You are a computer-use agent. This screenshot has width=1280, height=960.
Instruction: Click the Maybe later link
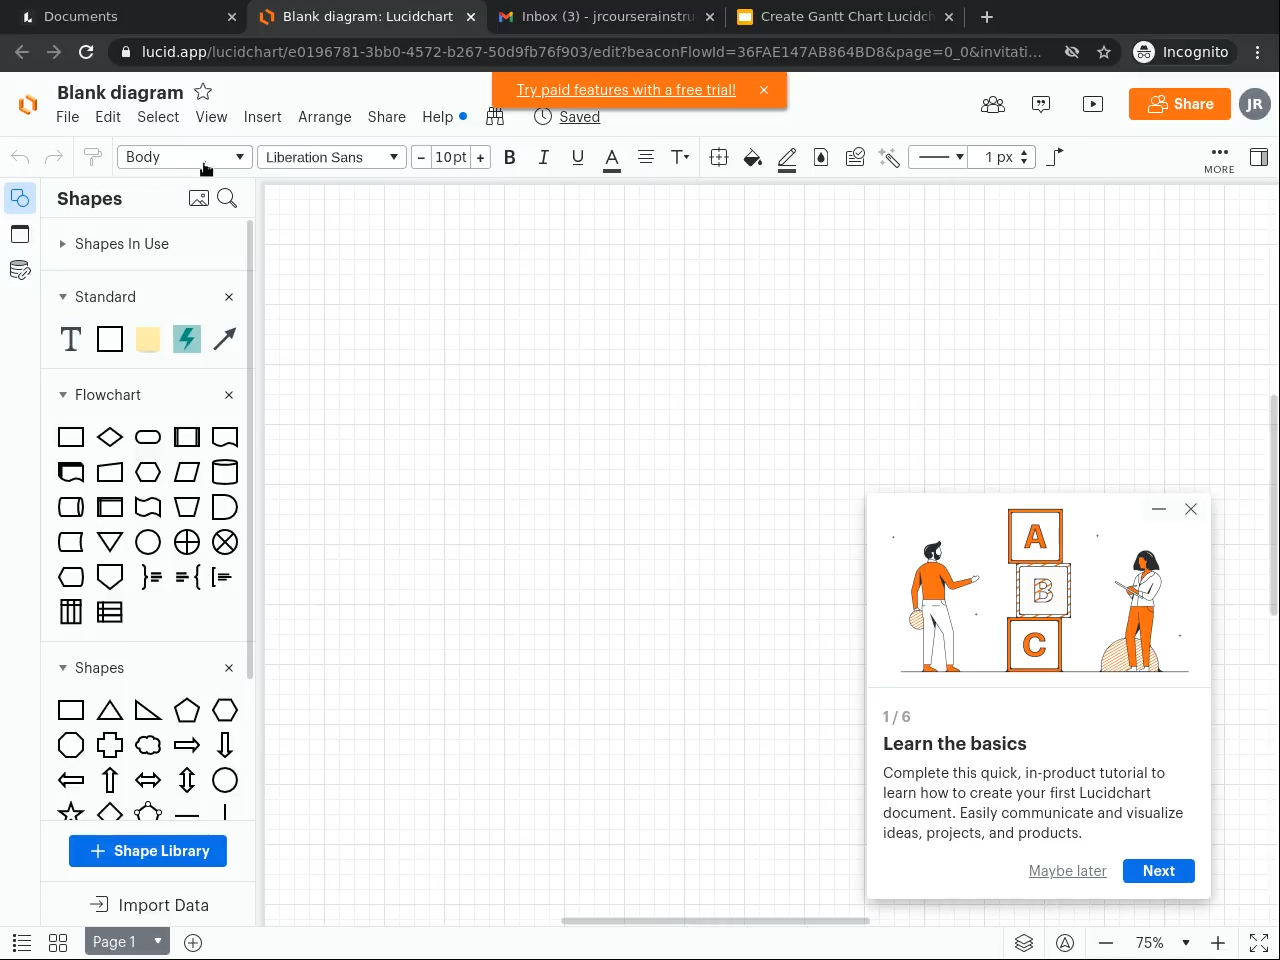coord(1067,871)
